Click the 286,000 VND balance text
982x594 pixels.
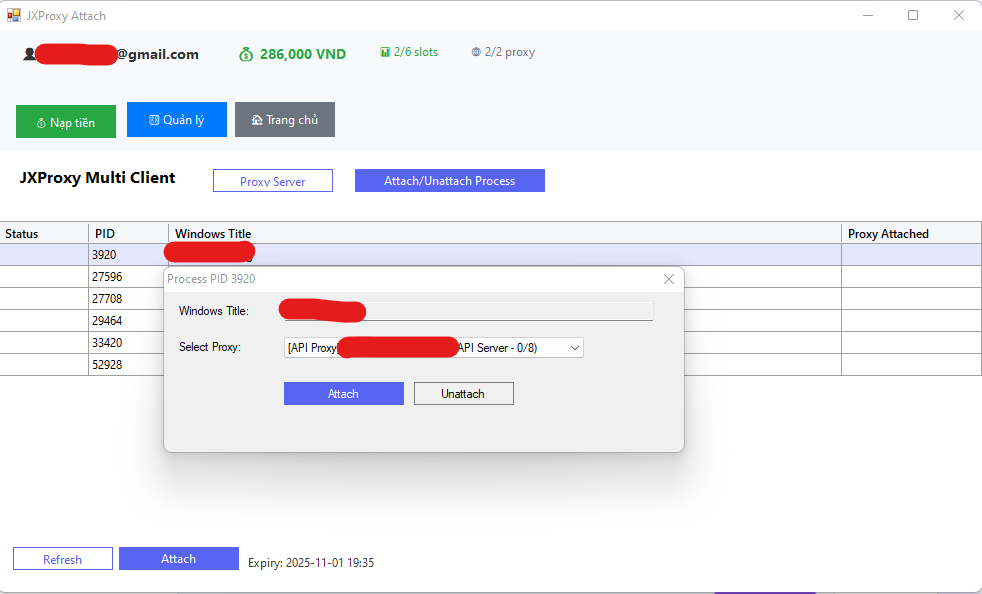pyautogui.click(x=302, y=55)
